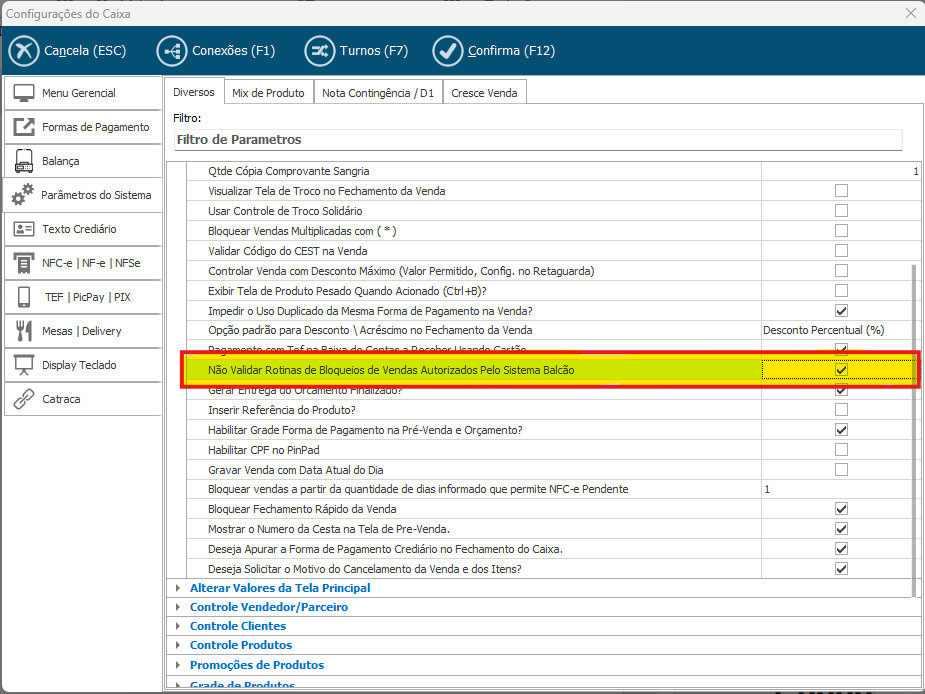This screenshot has width=925, height=694.
Task: Uncheck Bloquear Fechamento Rápido da Venda
Action: pyautogui.click(x=841, y=509)
